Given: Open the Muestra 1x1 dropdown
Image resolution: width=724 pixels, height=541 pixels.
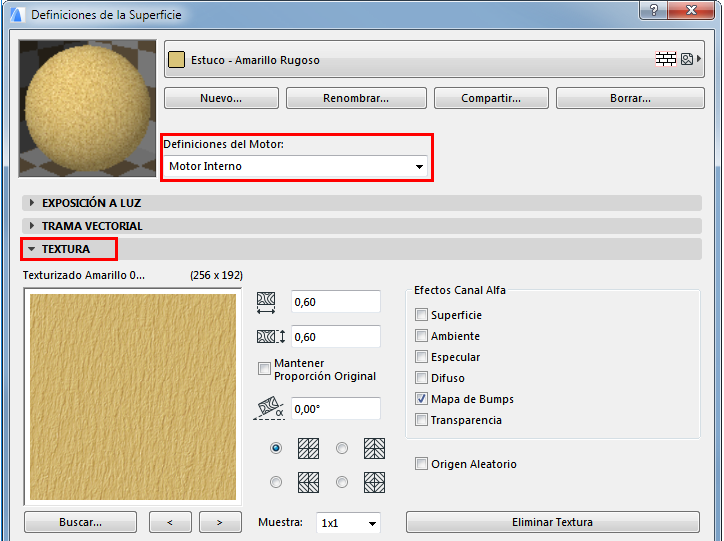Looking at the screenshot, I should [348, 523].
